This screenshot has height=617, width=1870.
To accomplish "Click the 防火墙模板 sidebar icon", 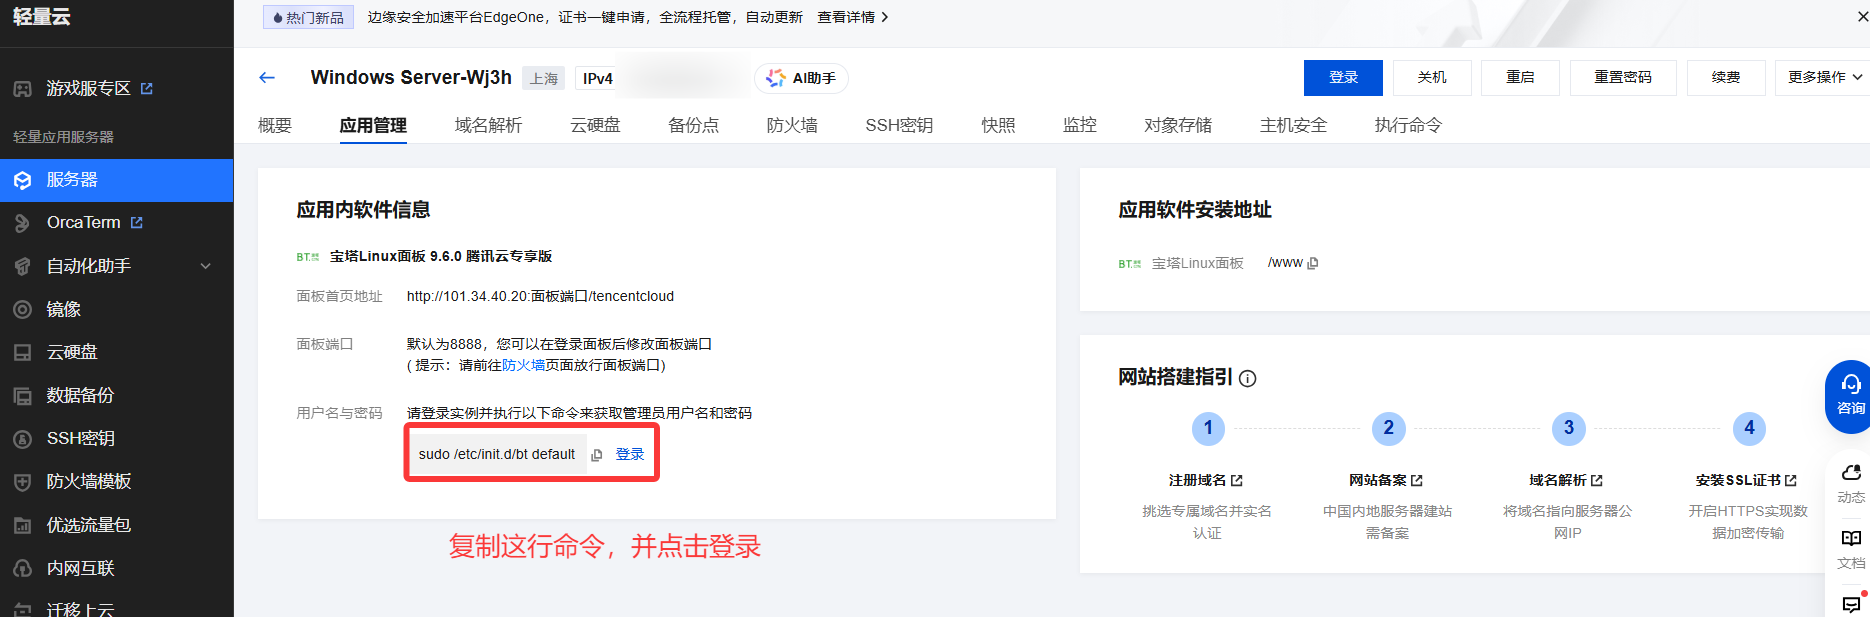I will point(22,481).
